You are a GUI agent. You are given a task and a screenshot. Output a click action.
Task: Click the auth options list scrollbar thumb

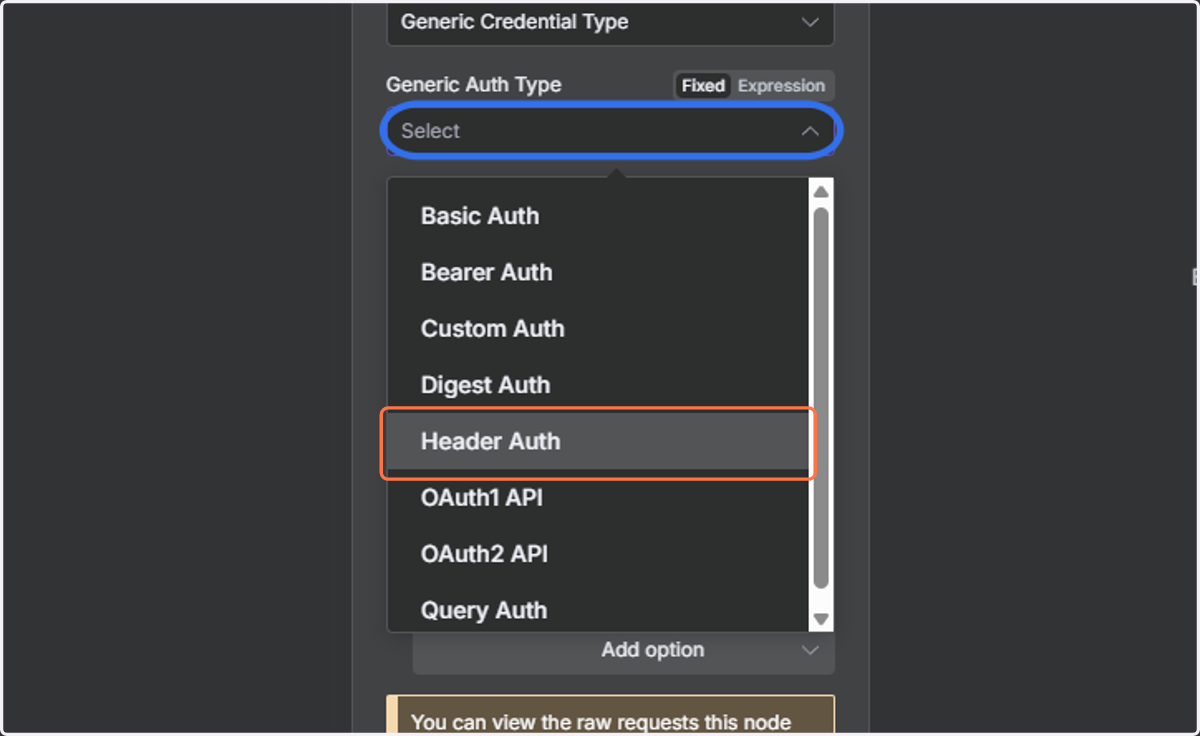[x=821, y=398]
